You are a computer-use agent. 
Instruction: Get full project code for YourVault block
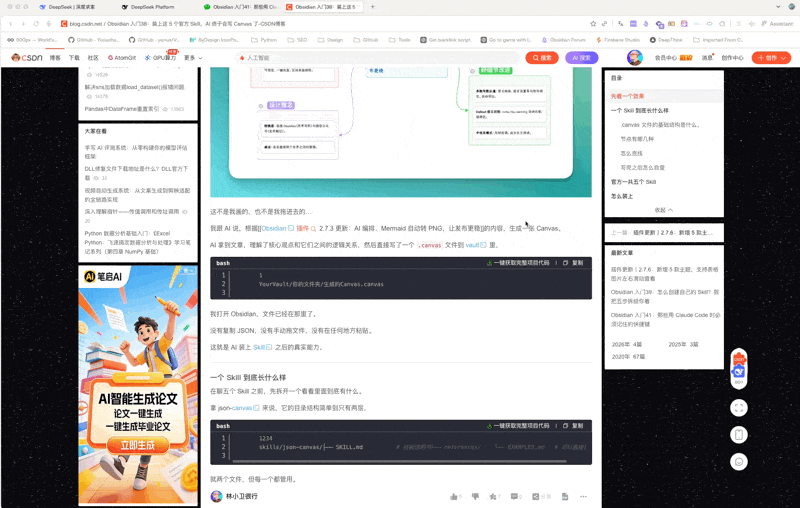click(x=518, y=263)
